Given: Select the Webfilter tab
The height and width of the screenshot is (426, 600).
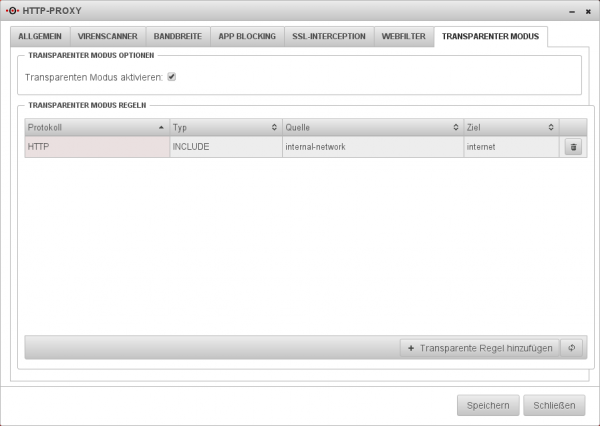Looking at the screenshot, I should point(403,36).
